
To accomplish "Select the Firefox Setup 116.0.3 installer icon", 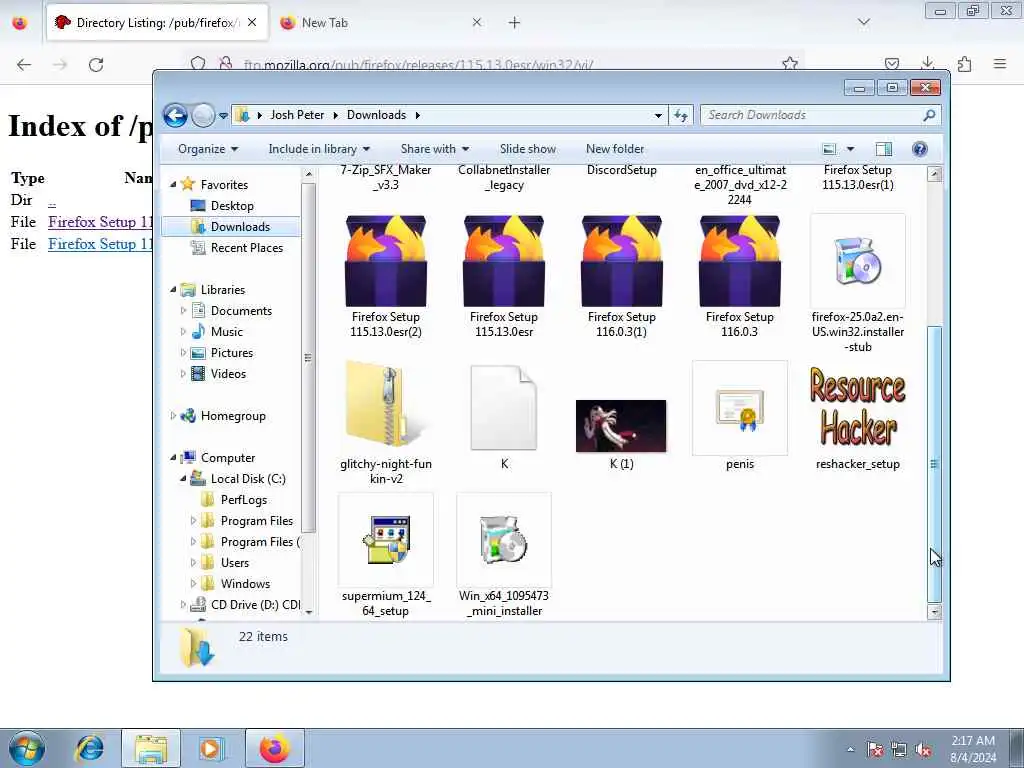I will click(x=739, y=261).
